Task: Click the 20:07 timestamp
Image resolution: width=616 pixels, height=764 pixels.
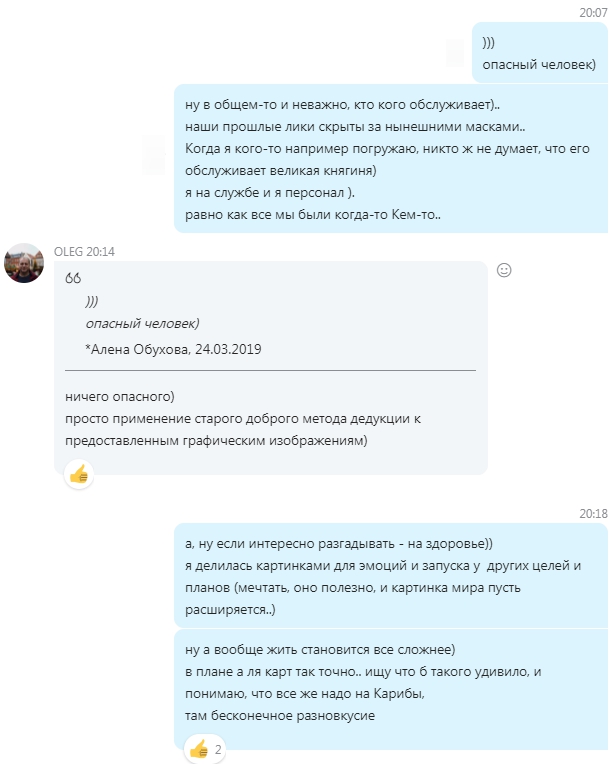Action: (x=593, y=13)
